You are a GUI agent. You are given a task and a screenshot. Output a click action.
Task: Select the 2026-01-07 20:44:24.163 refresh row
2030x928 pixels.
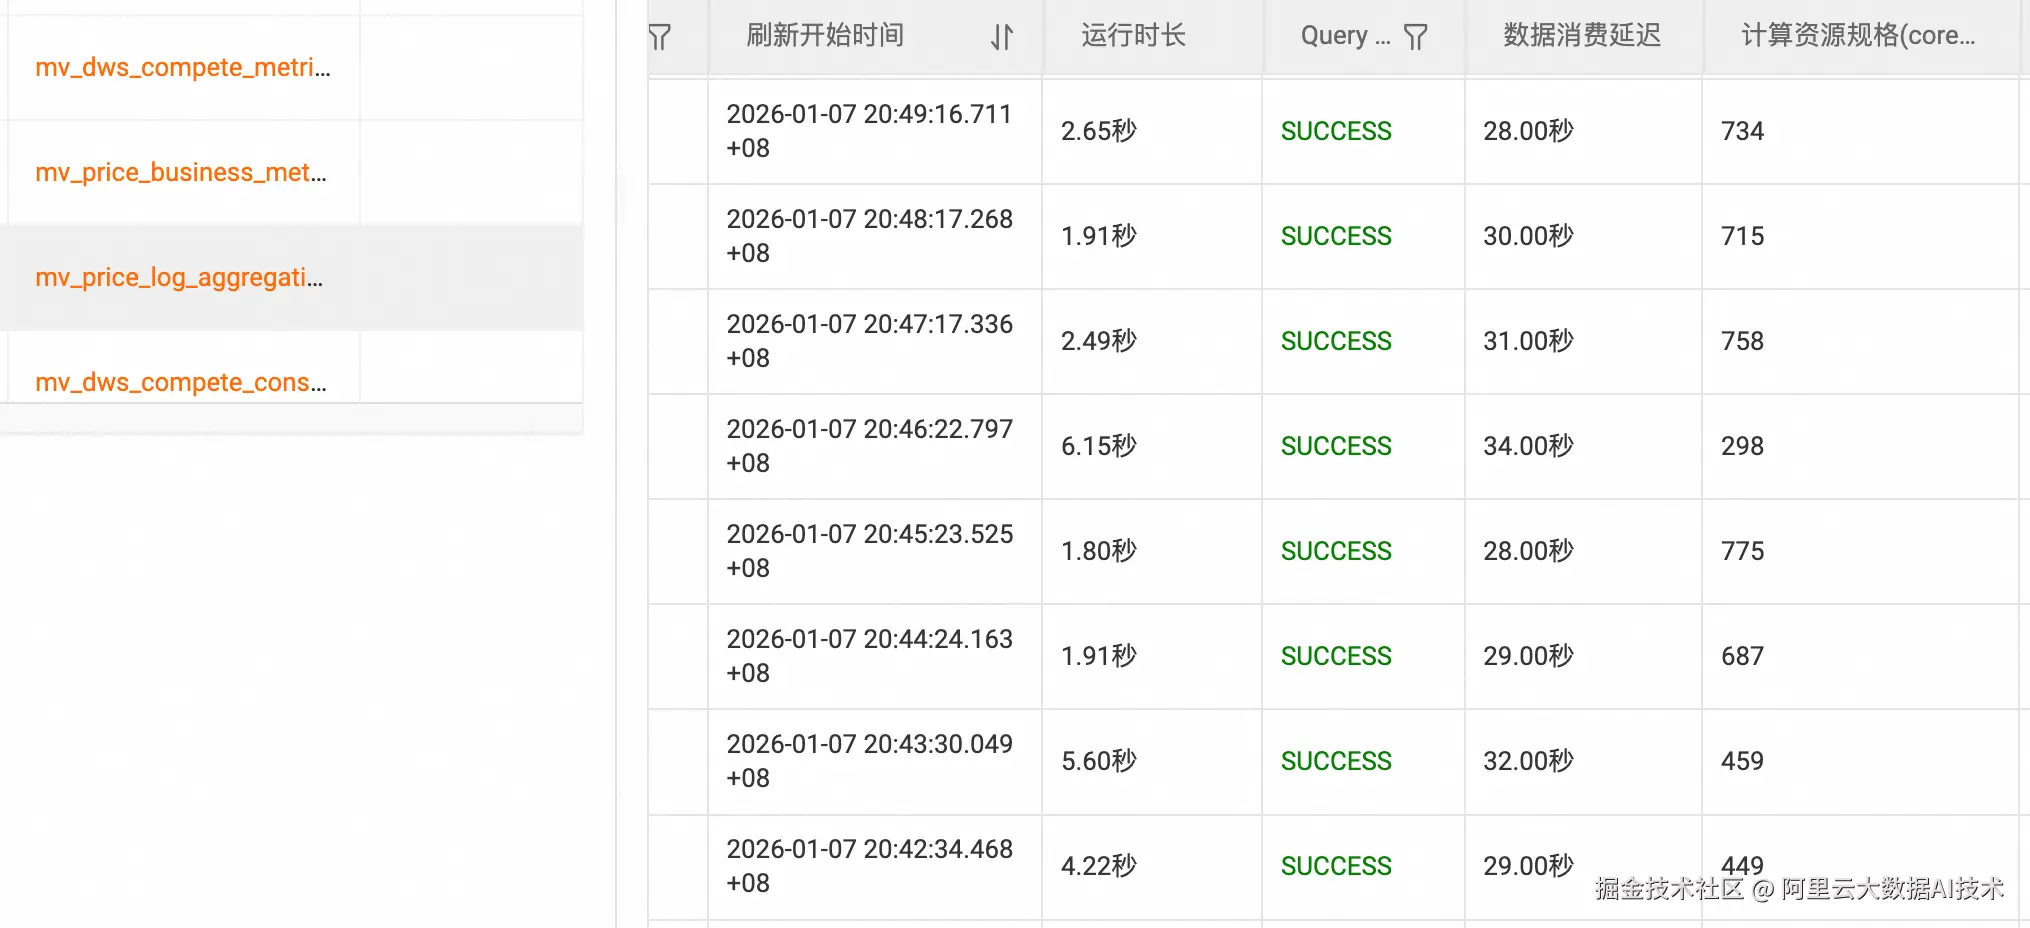[x=869, y=656]
